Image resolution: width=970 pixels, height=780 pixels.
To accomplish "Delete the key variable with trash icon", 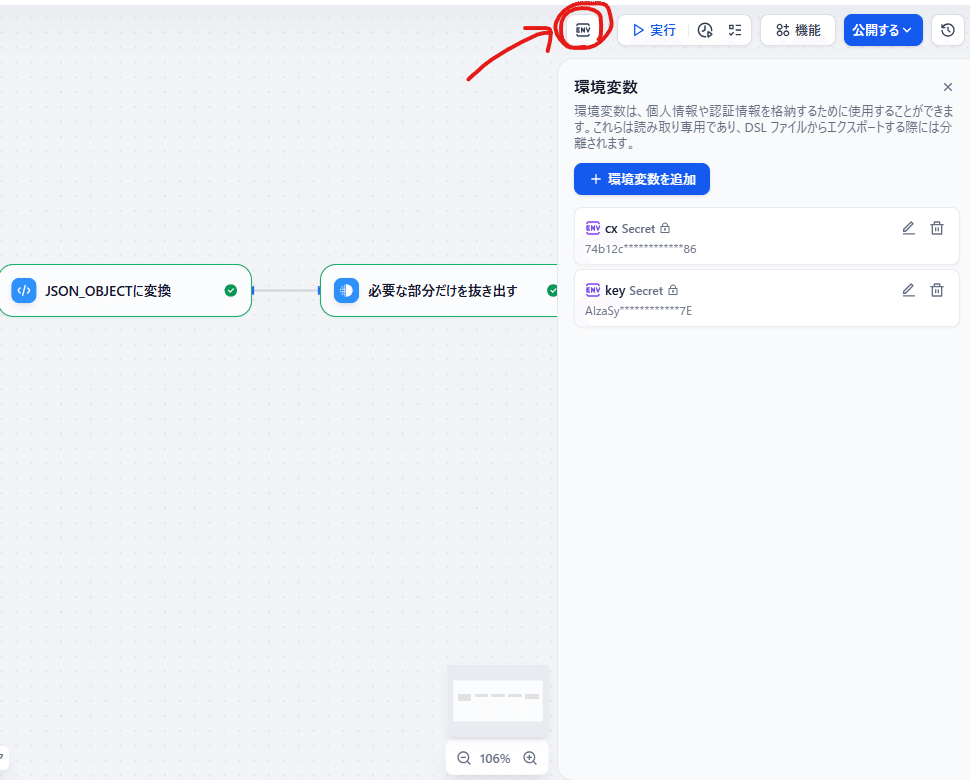I will point(936,290).
